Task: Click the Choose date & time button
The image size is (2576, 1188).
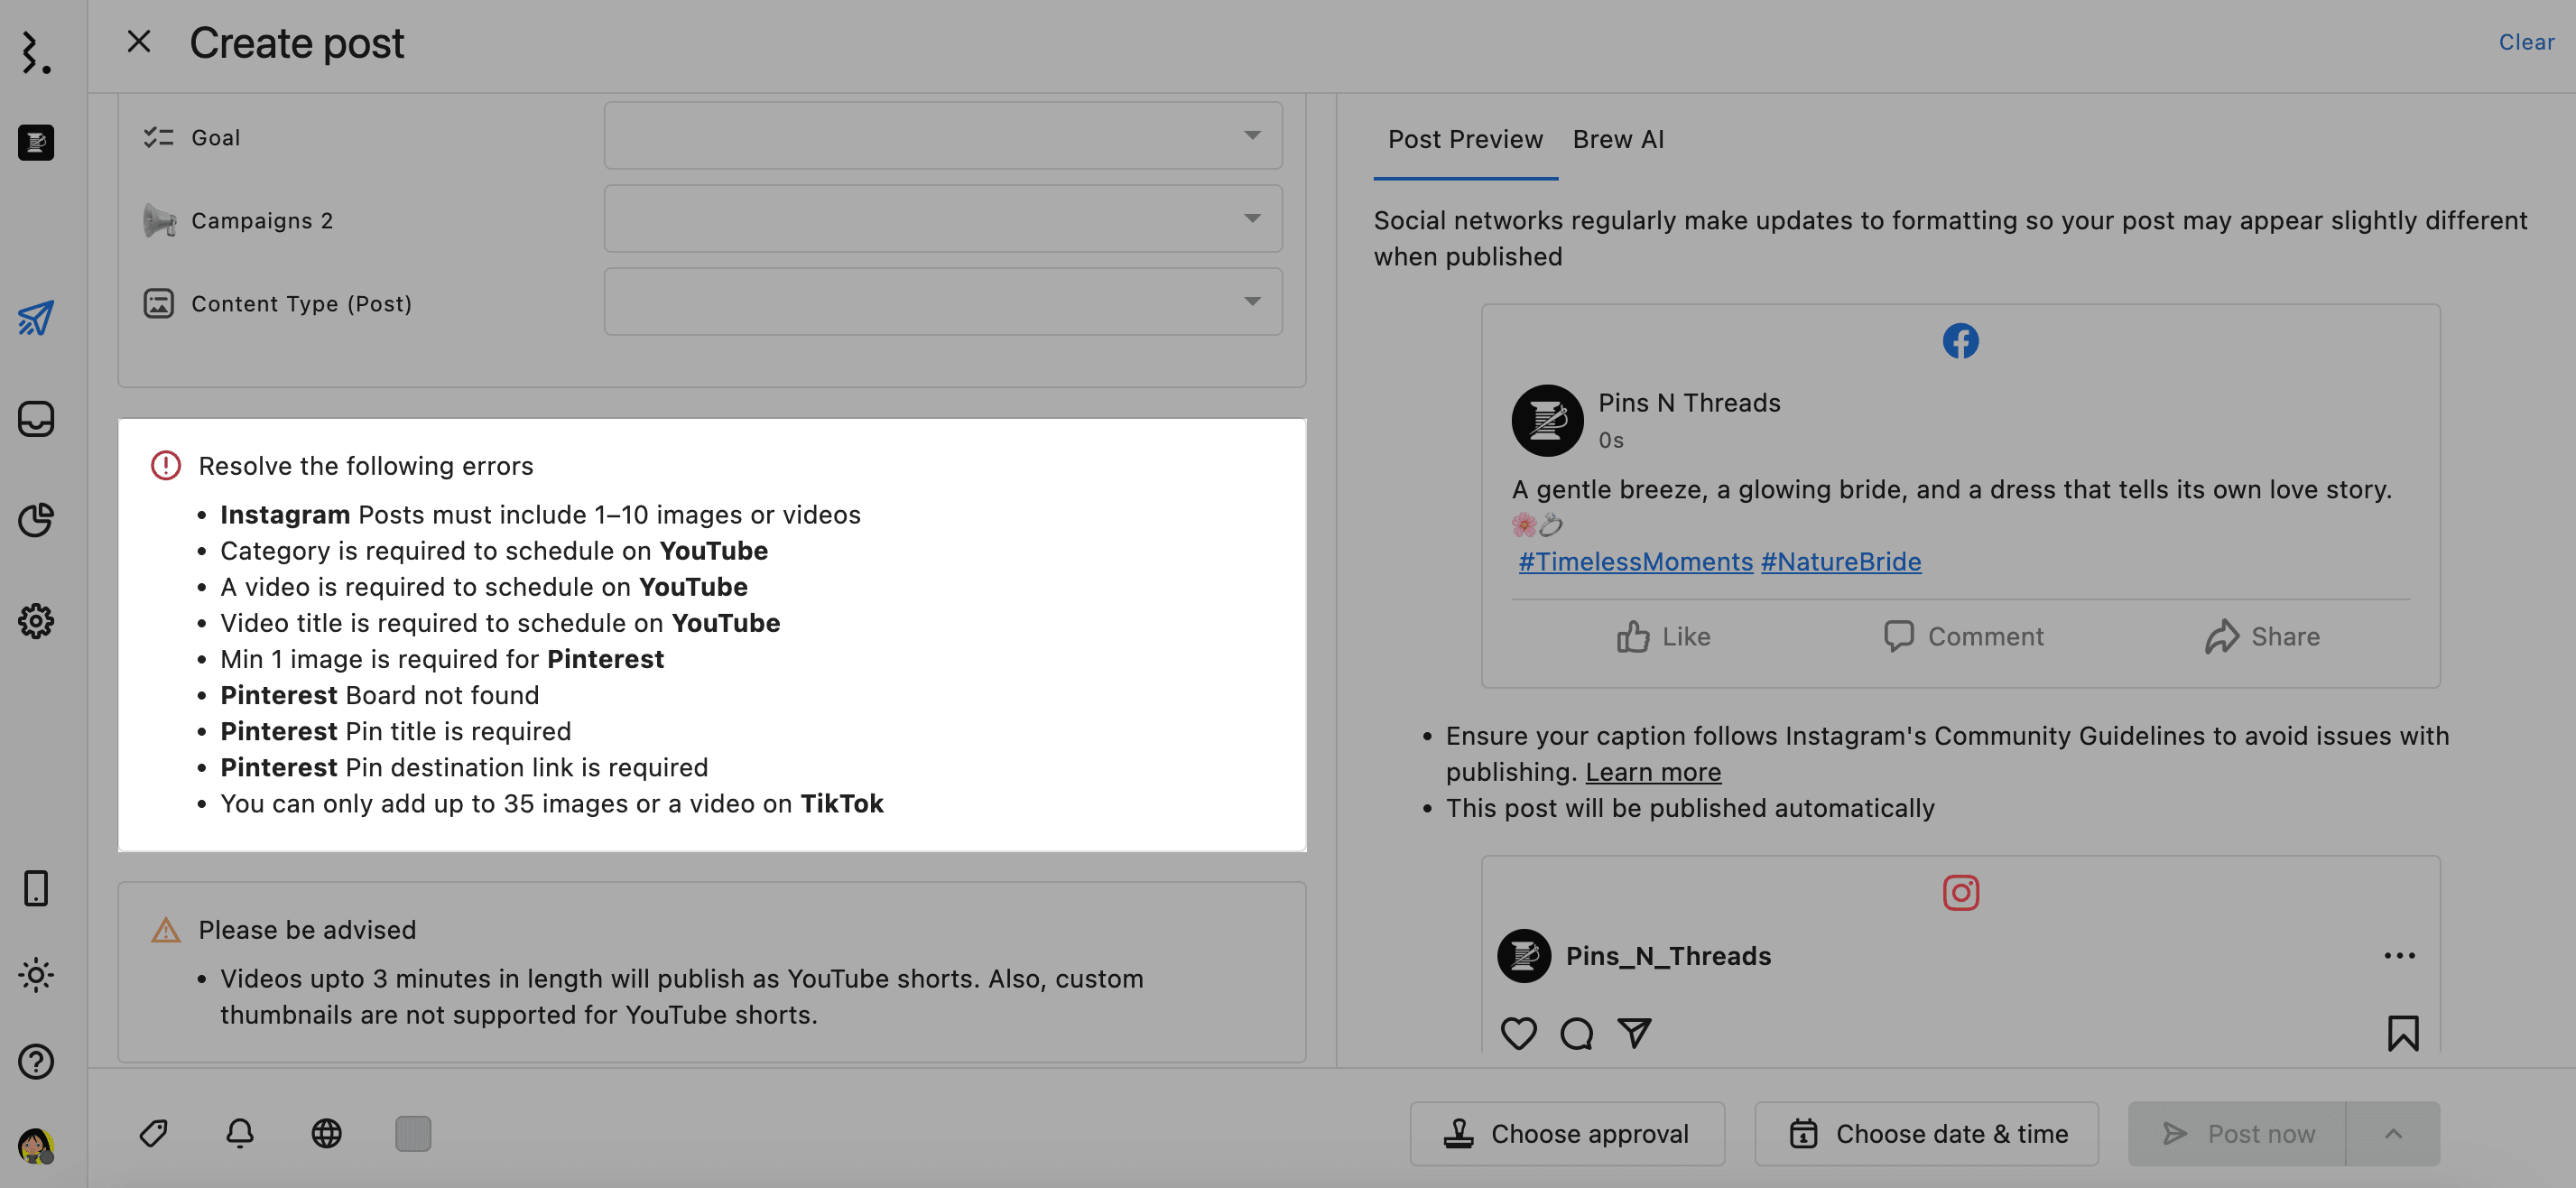Action: click(1926, 1133)
